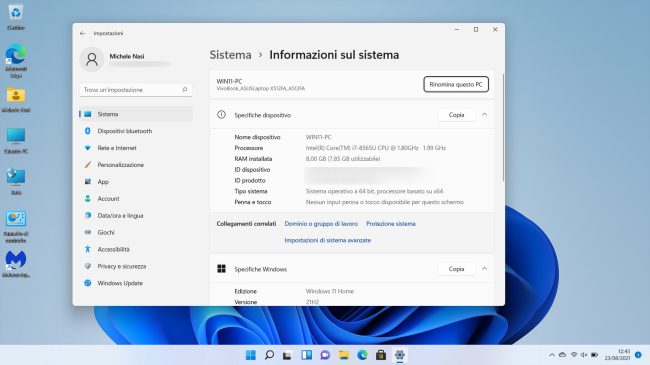650x365 pixels.
Task: Collapse the Specifiche dispositivo section
Action: coord(484,114)
